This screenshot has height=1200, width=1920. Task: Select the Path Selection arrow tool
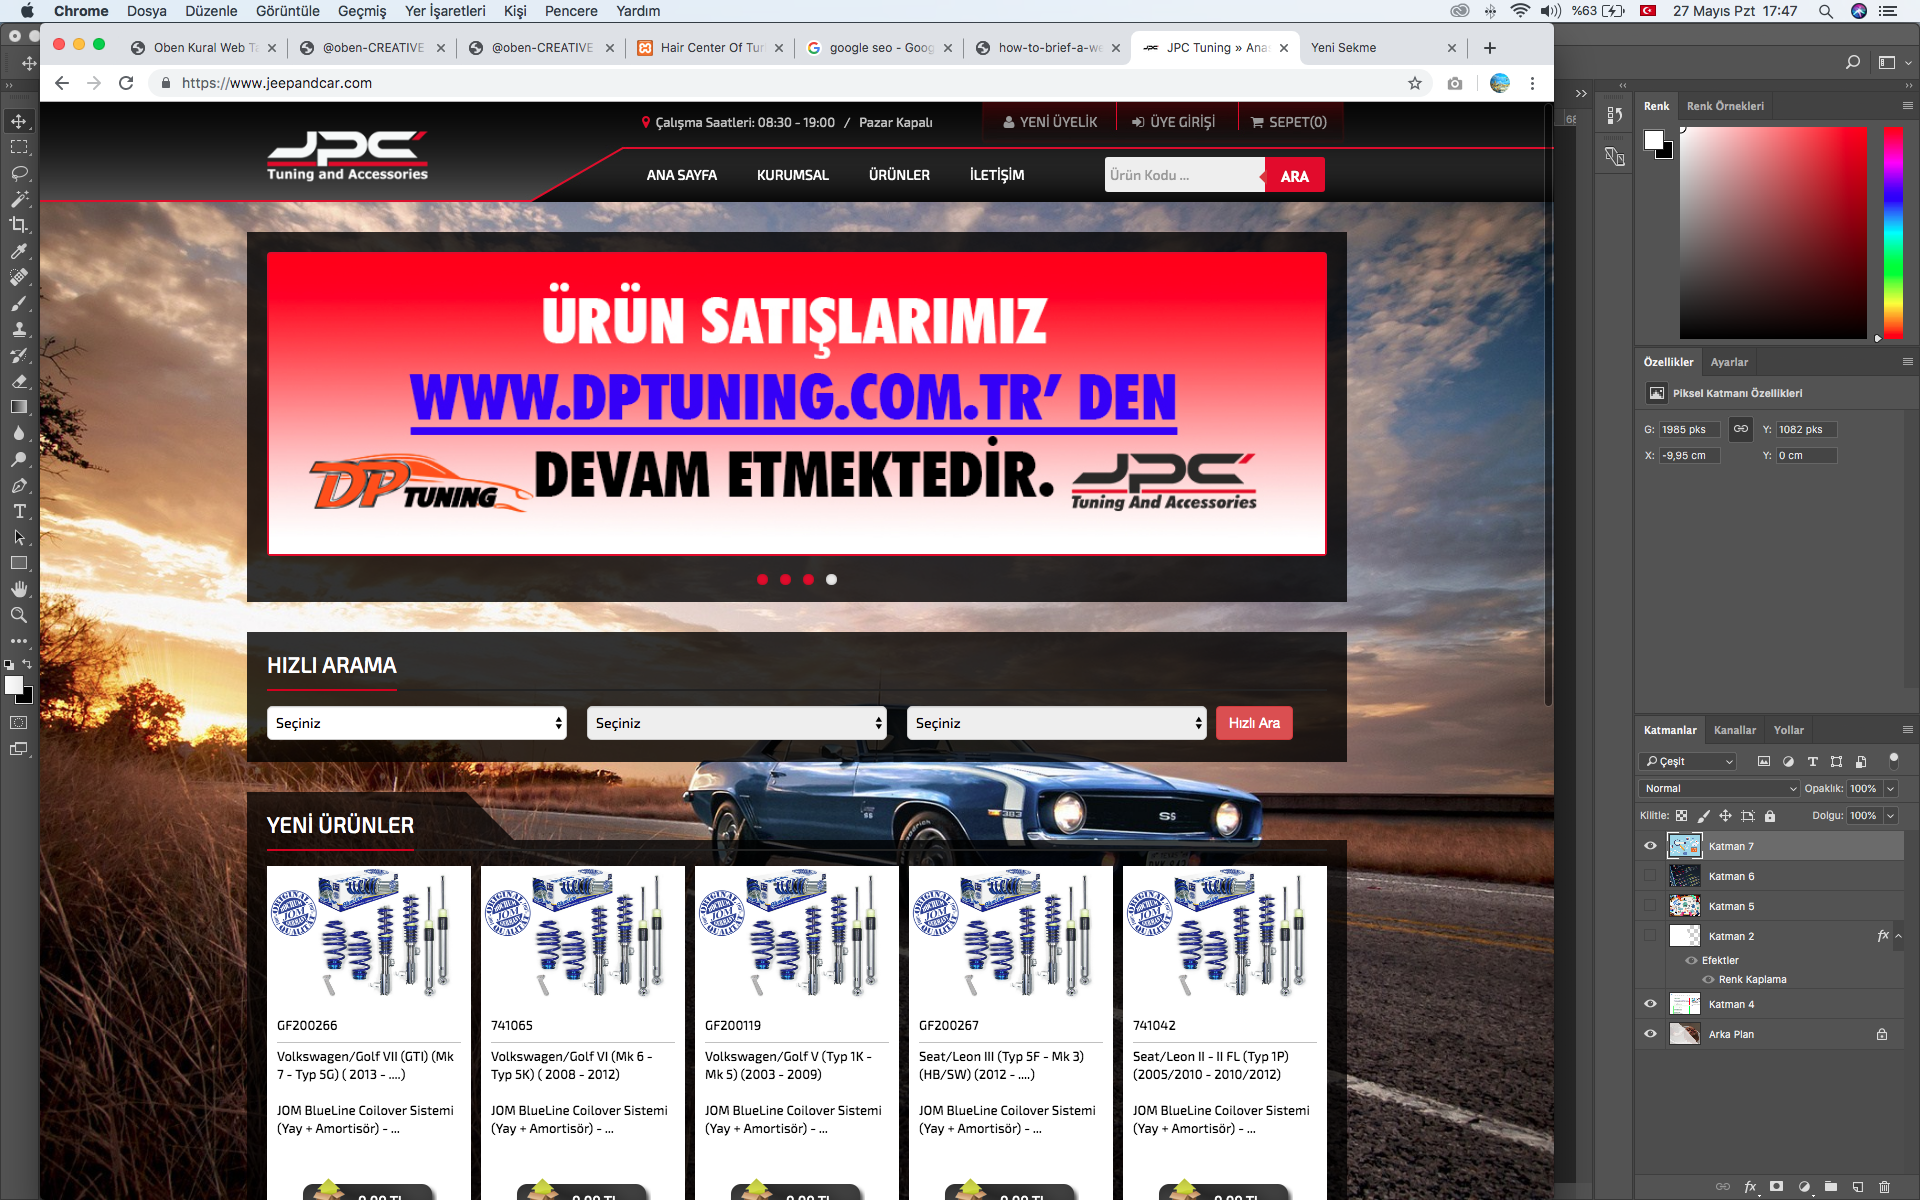[19, 537]
